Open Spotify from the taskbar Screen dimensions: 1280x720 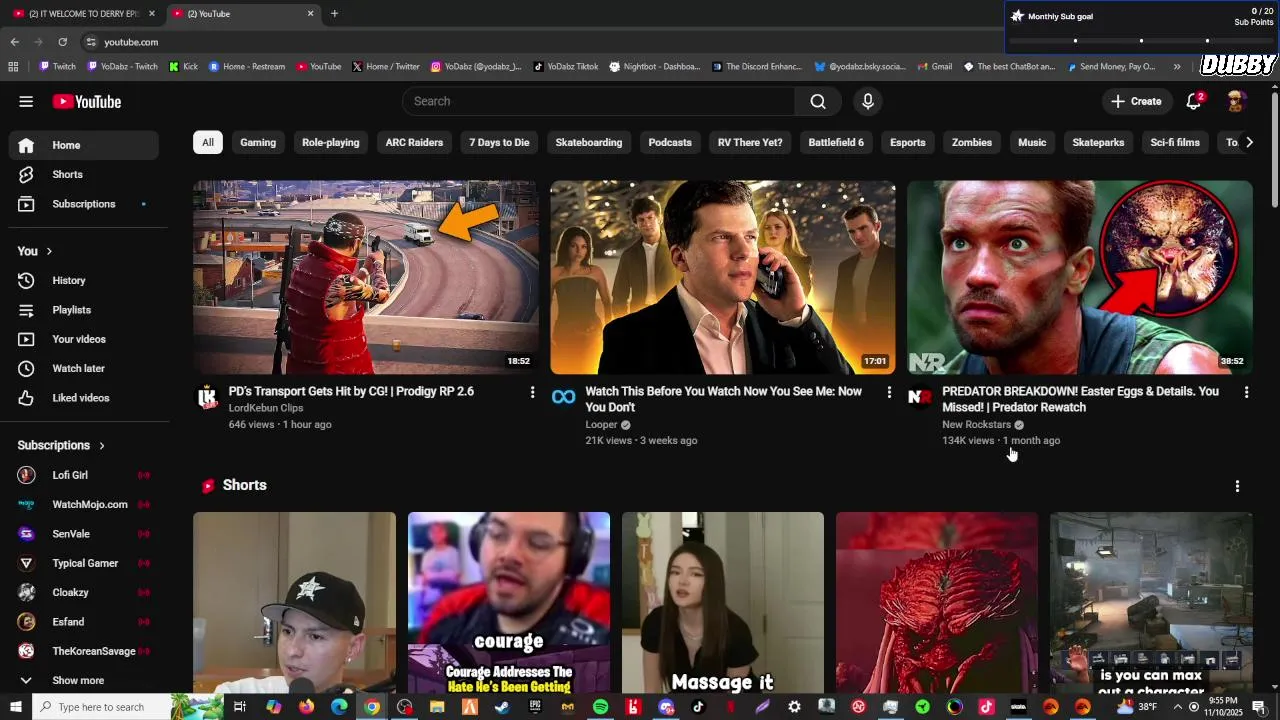(x=600, y=707)
